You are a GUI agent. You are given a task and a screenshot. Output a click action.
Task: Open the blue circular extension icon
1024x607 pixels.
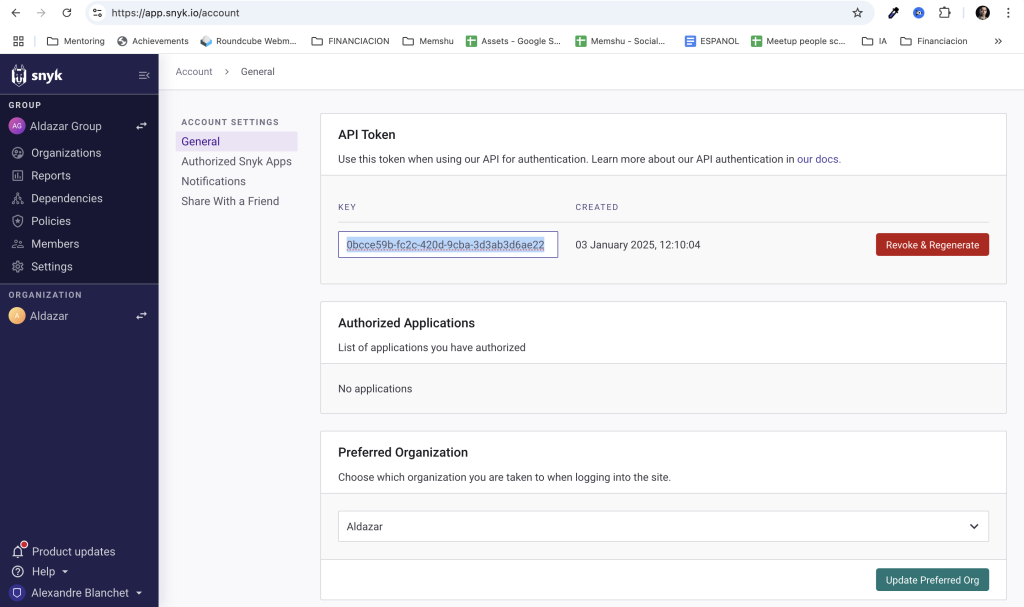918,12
